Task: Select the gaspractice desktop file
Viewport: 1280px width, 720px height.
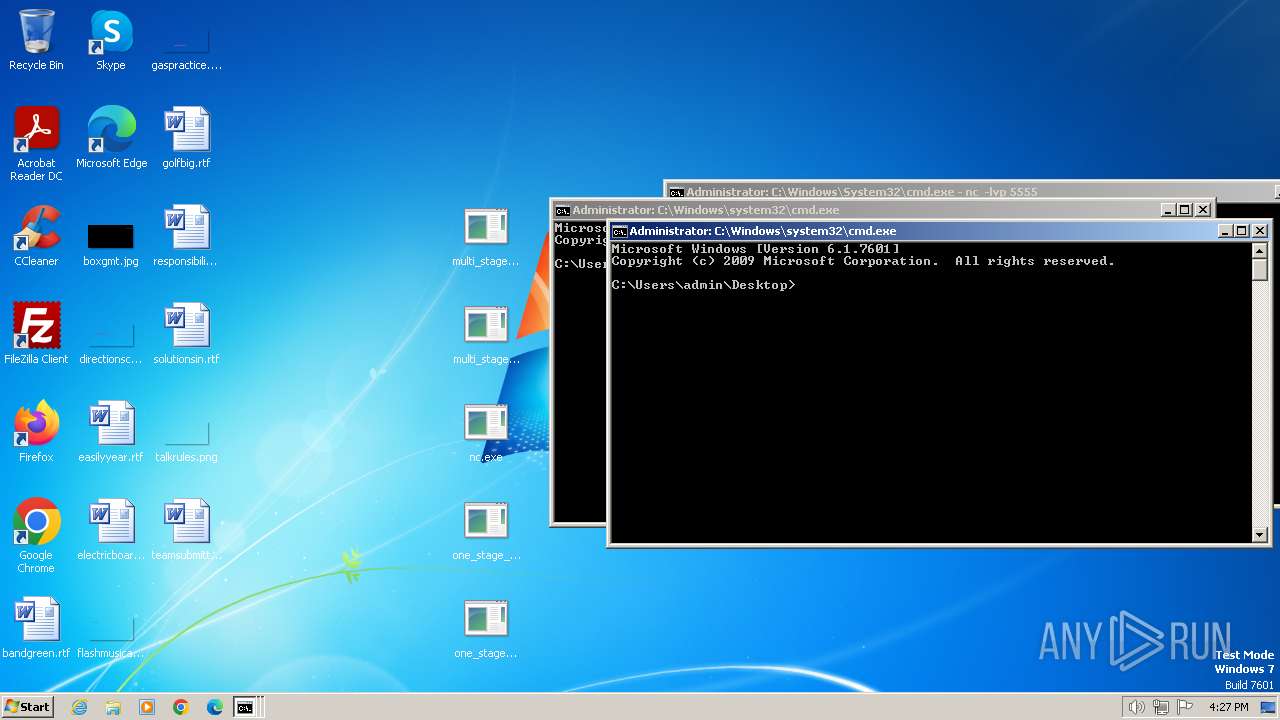Action: point(186,40)
